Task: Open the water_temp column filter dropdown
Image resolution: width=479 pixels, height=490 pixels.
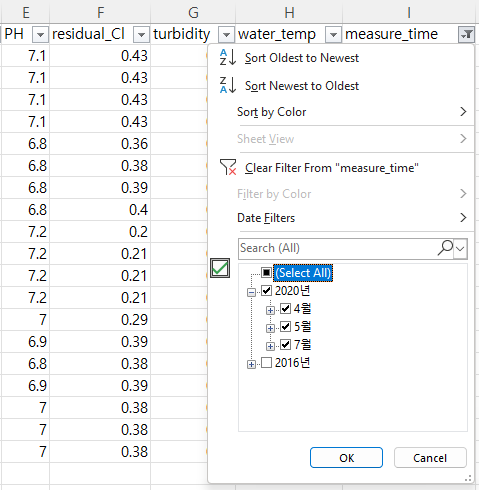Action: click(x=333, y=34)
